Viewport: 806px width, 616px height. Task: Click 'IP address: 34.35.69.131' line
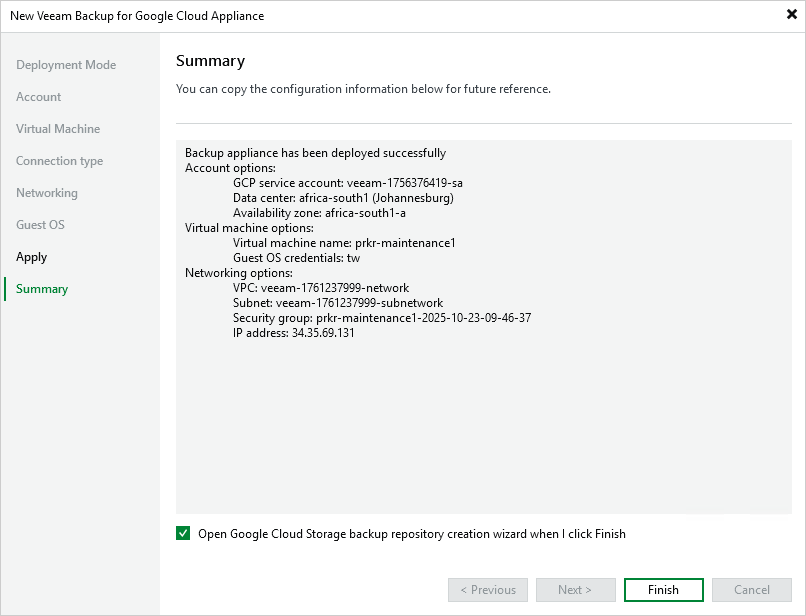294,333
